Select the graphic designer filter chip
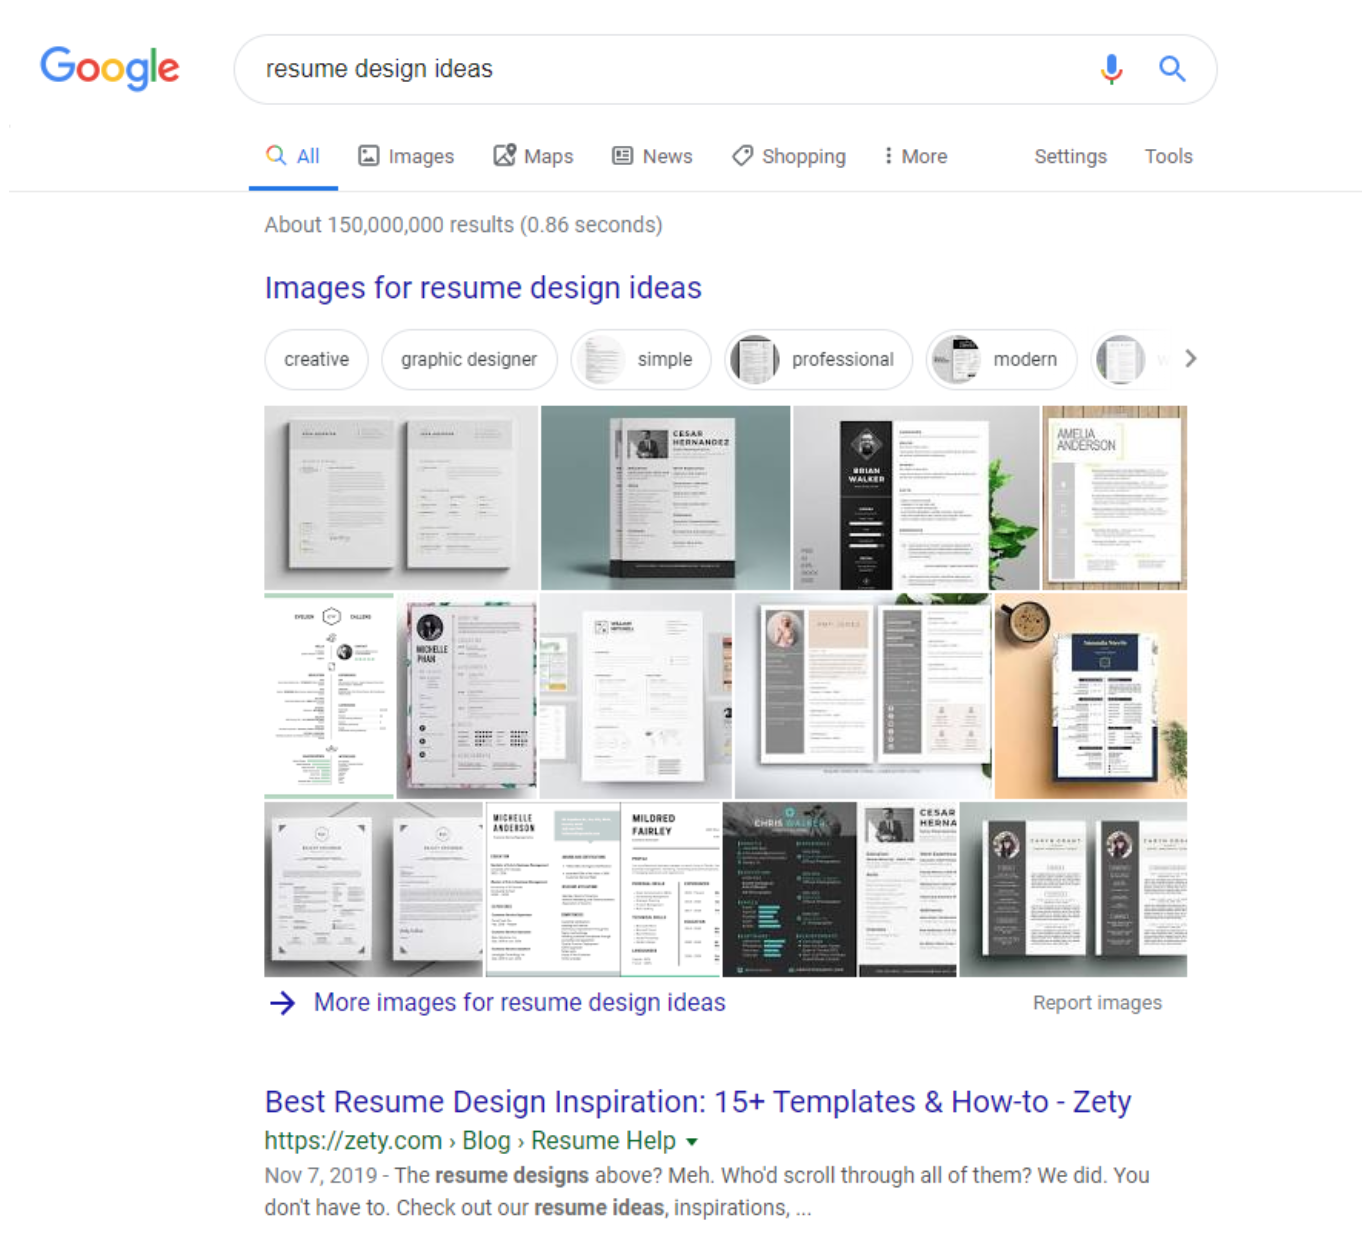Screen dimensions: 1362x1260 tap(469, 359)
